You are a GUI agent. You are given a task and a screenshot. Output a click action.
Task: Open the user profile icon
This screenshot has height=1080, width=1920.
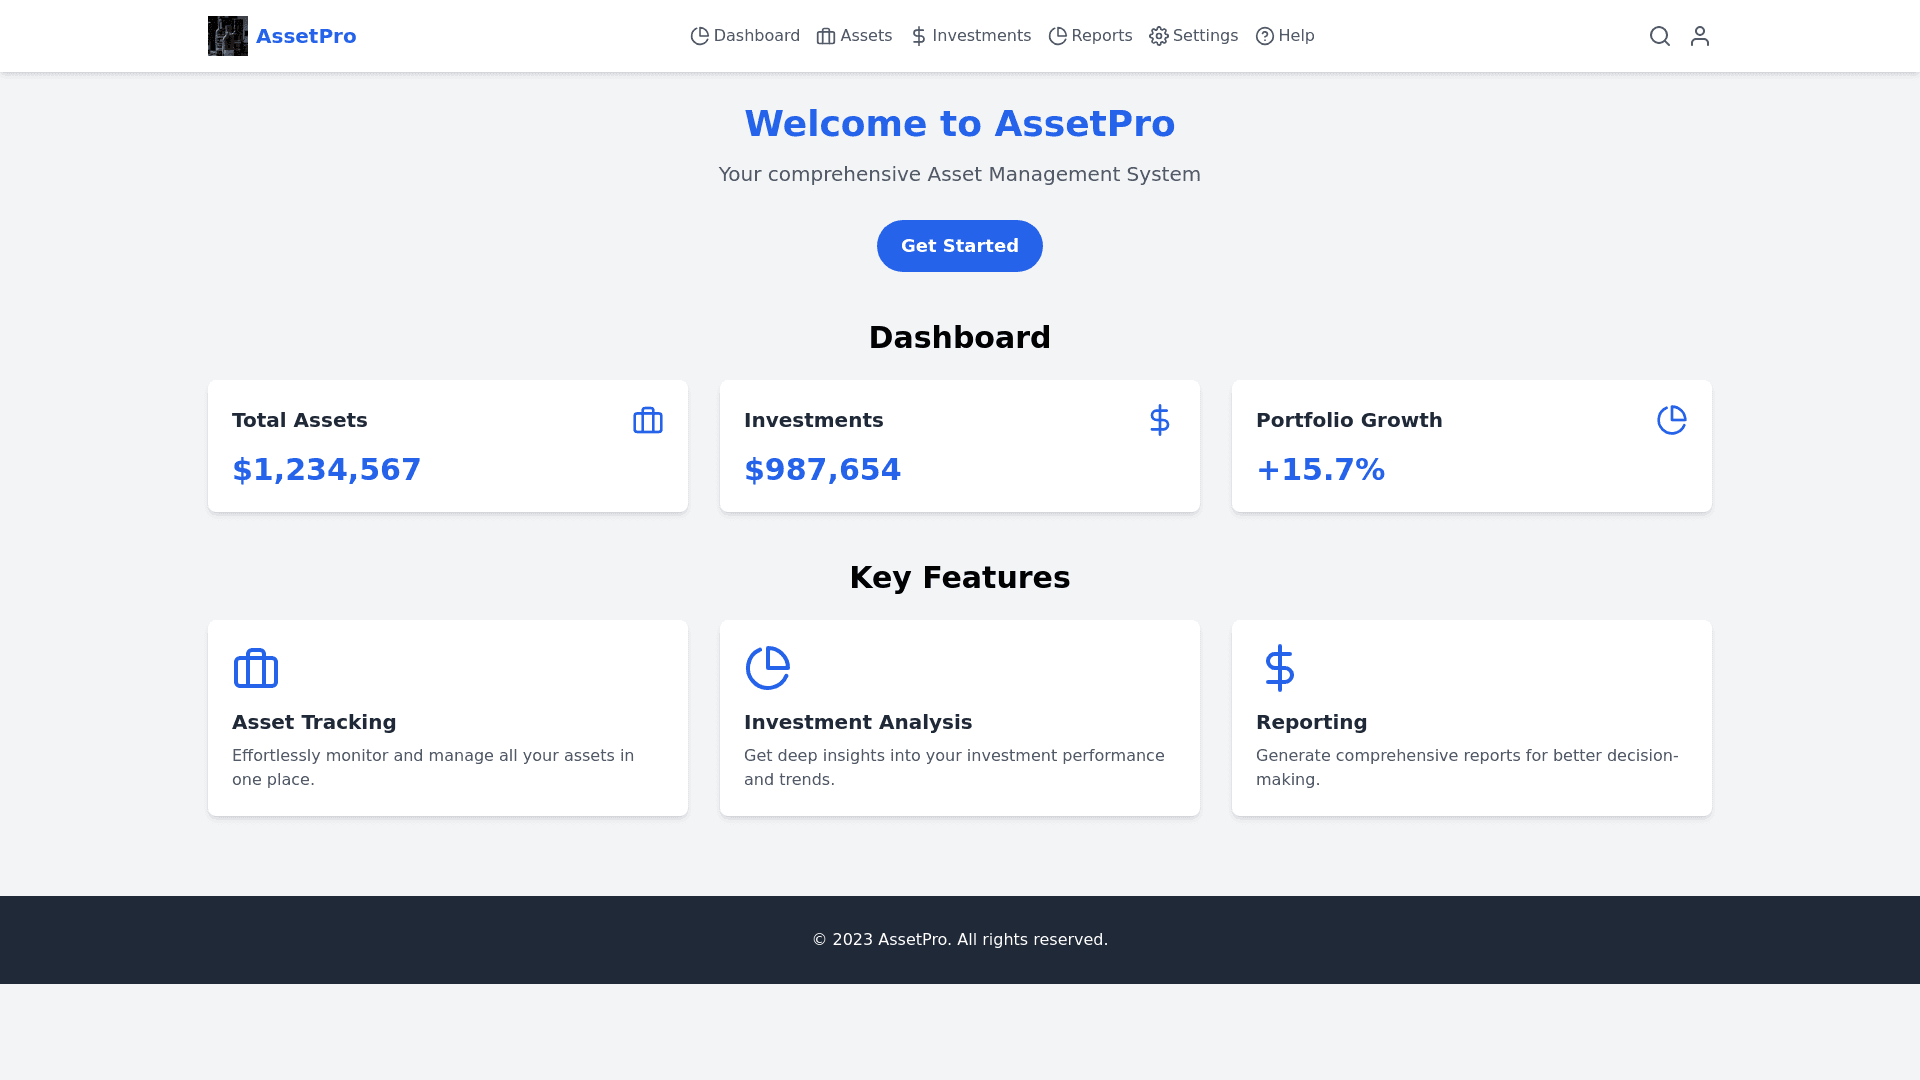click(1700, 36)
